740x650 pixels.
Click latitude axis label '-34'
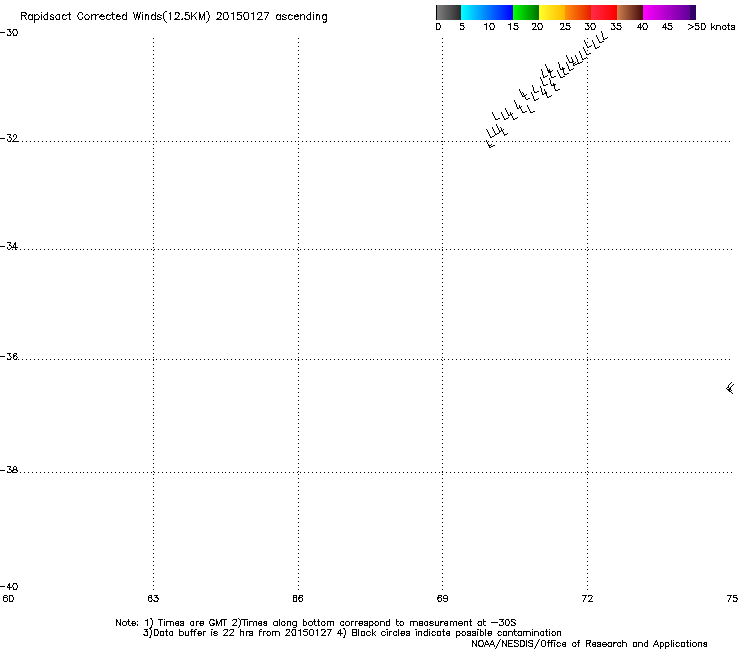point(9,246)
